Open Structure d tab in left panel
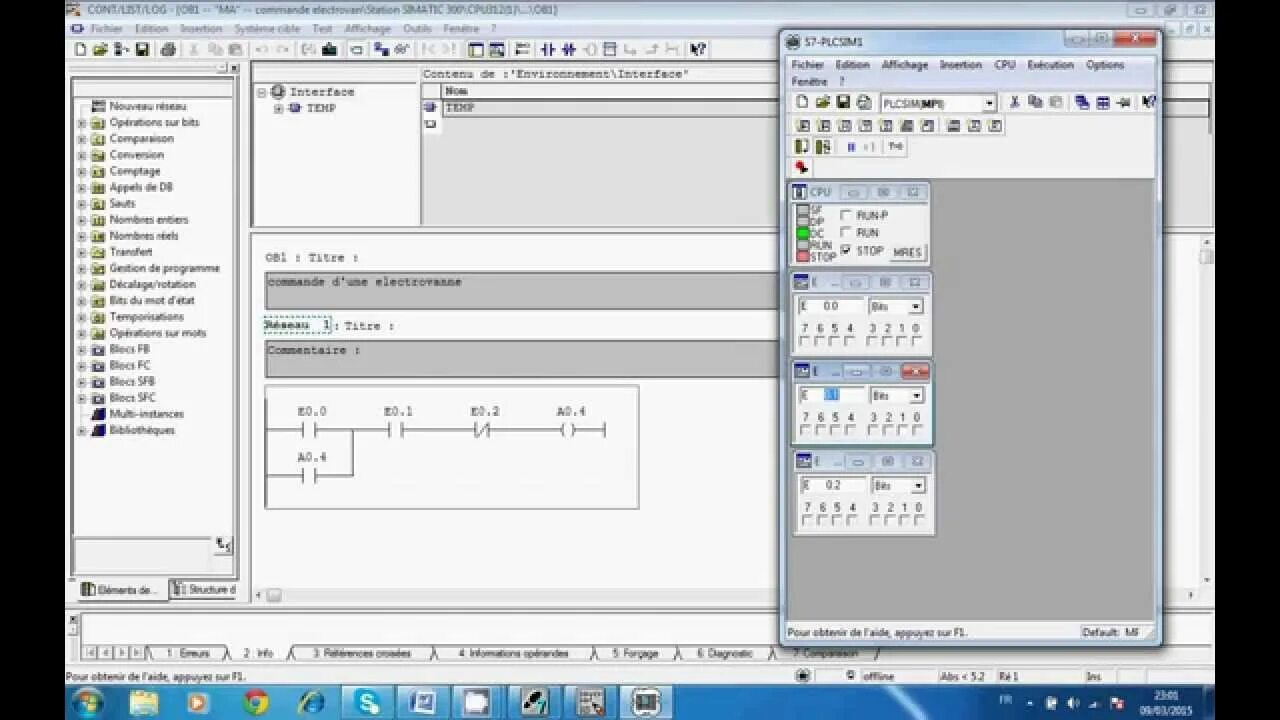The height and width of the screenshot is (720, 1280). coord(203,590)
